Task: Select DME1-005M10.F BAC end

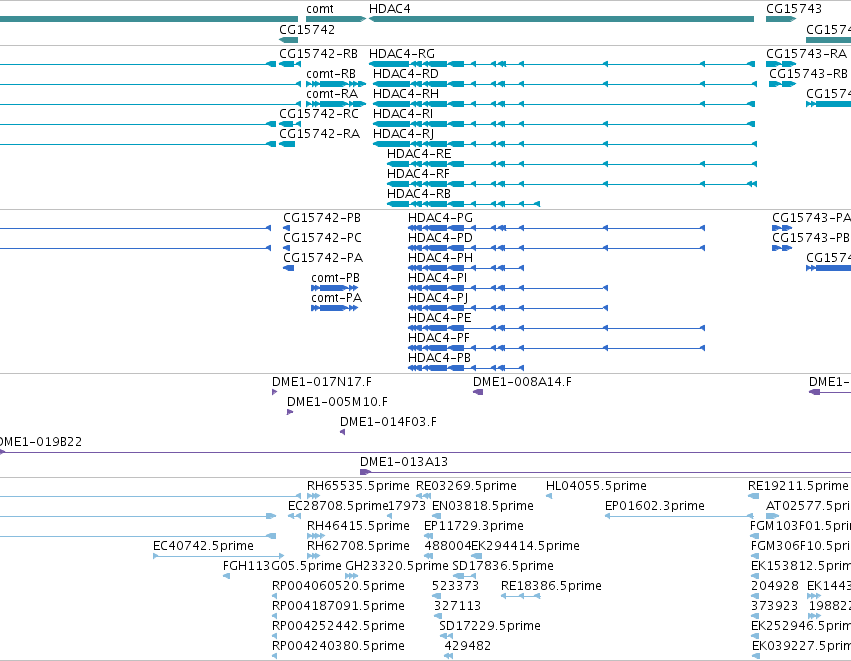Action: tap(290, 412)
